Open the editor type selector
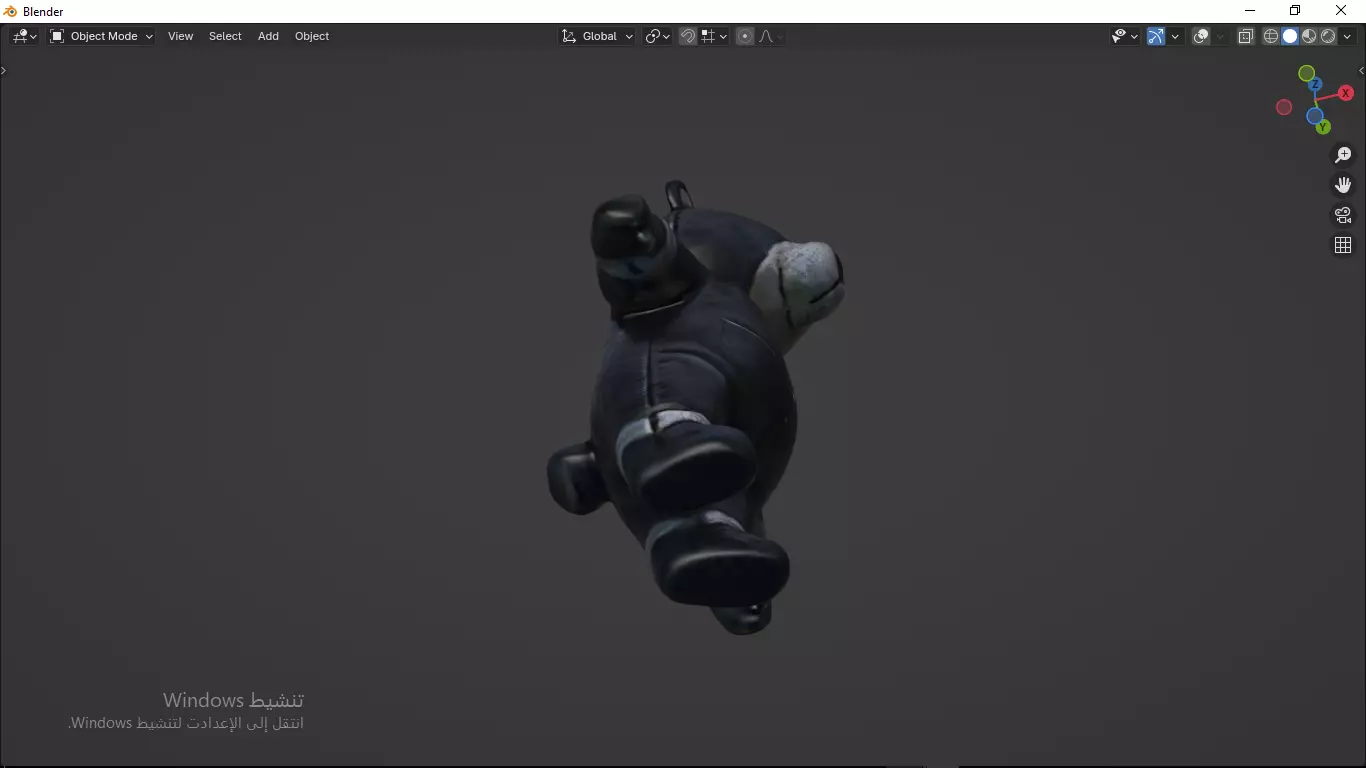1366x768 pixels. (24, 36)
